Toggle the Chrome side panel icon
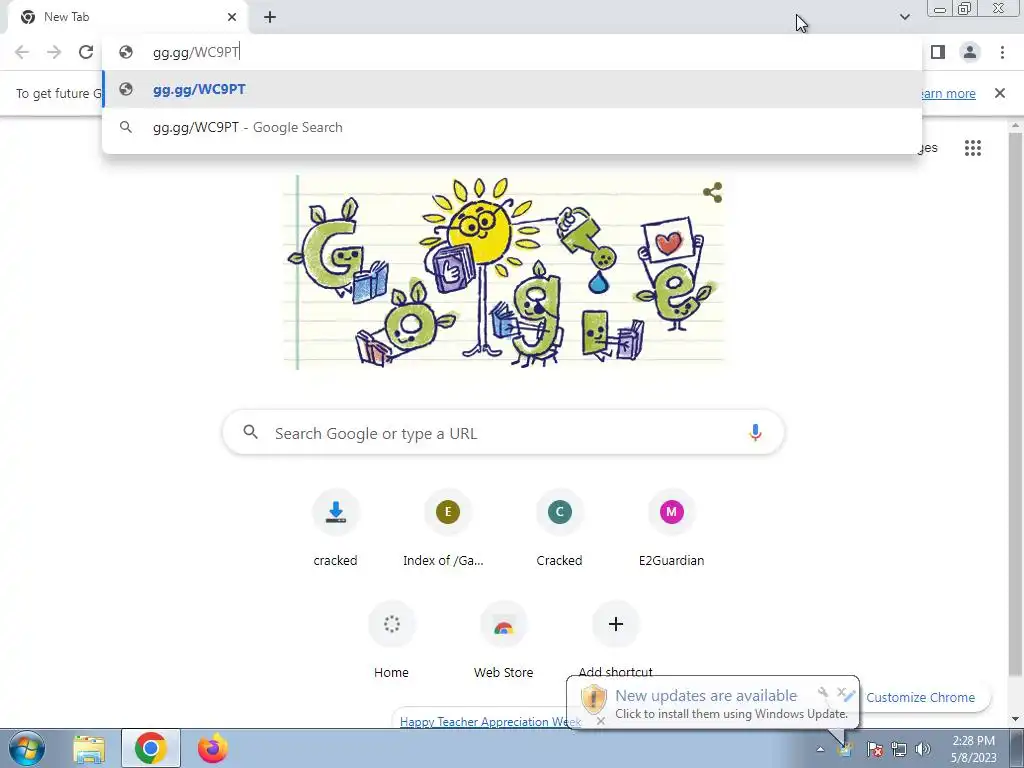1024x768 pixels. (x=938, y=52)
